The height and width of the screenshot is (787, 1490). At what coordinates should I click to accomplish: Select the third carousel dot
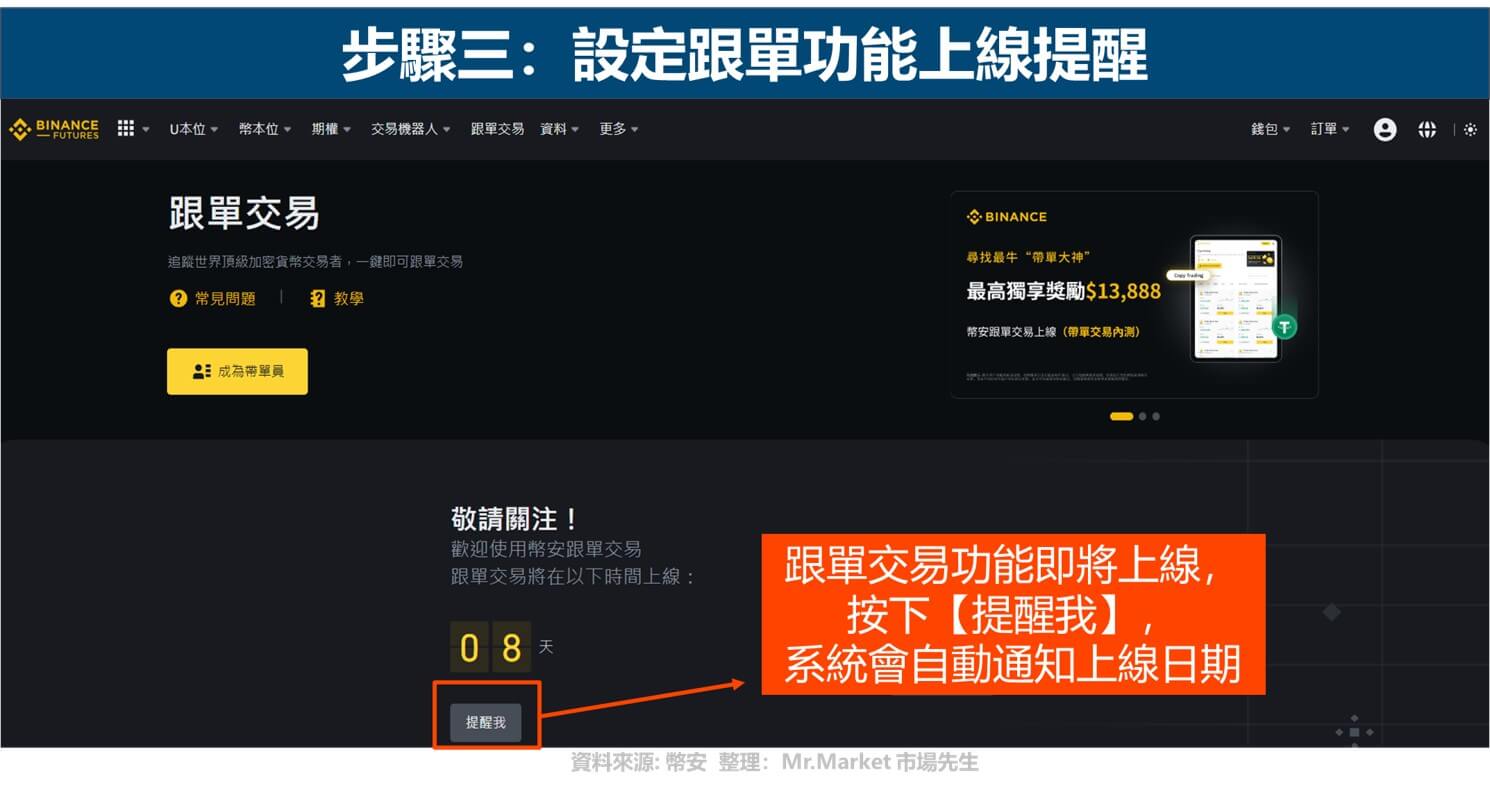pyautogui.click(x=1156, y=416)
